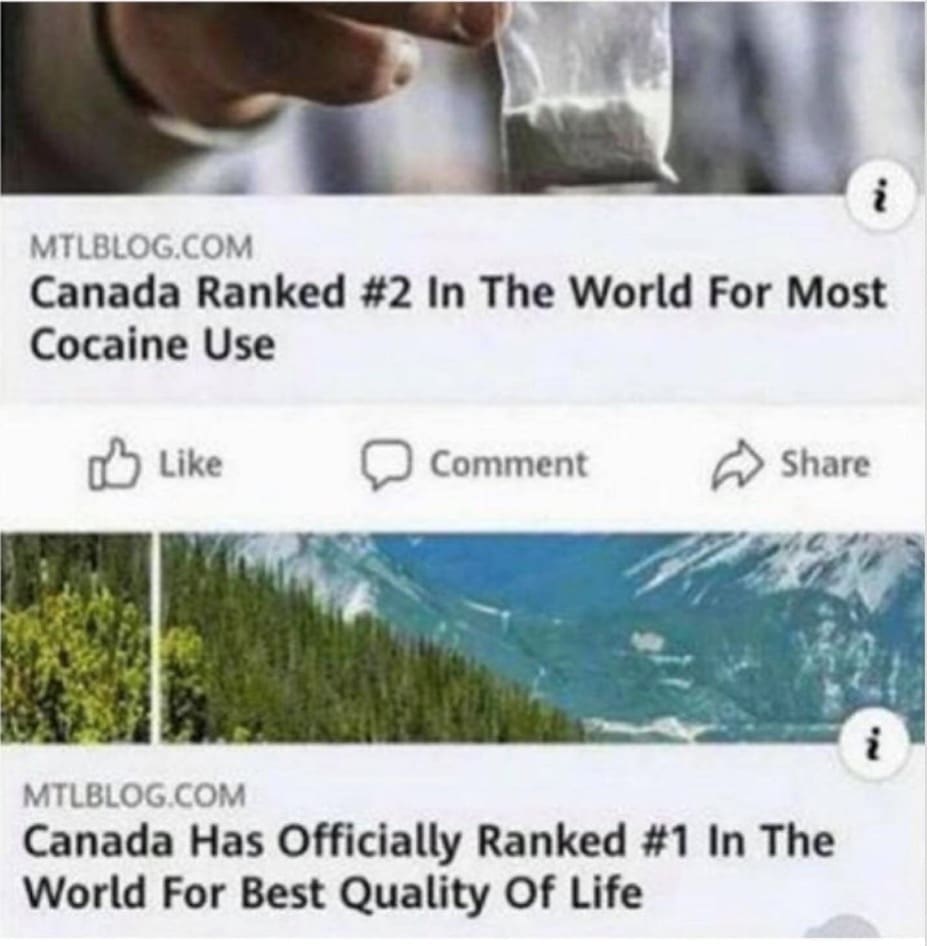Tap the Comment speech bubble icon
Viewport: 930px width, 946px height.
pyautogui.click(x=386, y=465)
